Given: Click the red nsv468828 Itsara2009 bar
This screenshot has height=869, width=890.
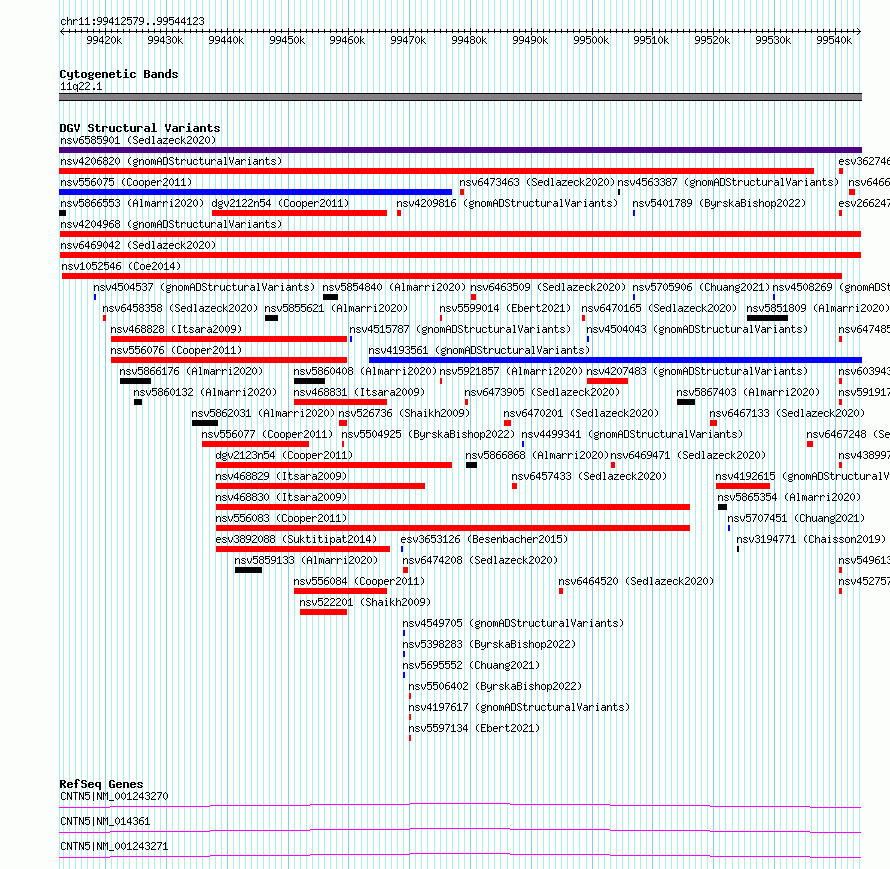Looking at the screenshot, I should pyautogui.click(x=229, y=339).
